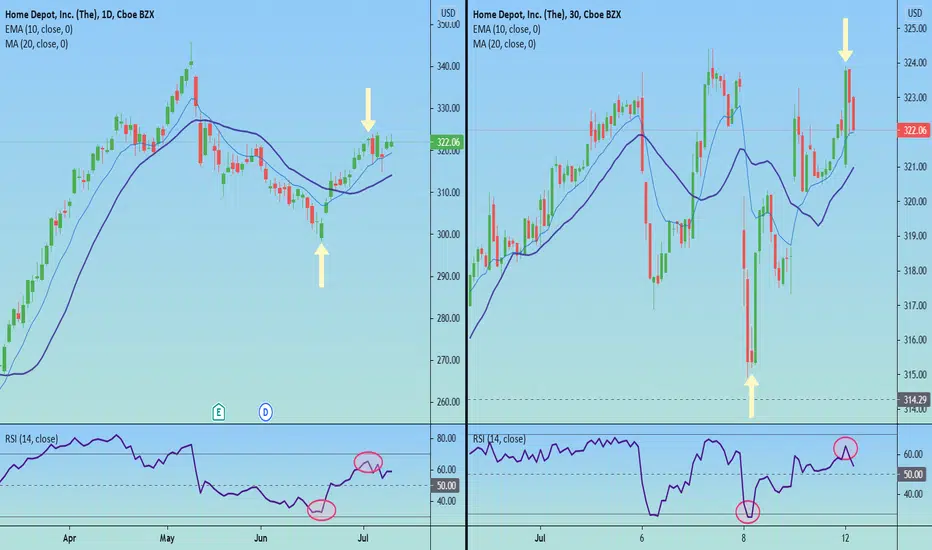Click the 40.00 RSI level on the right pane

click(x=914, y=494)
